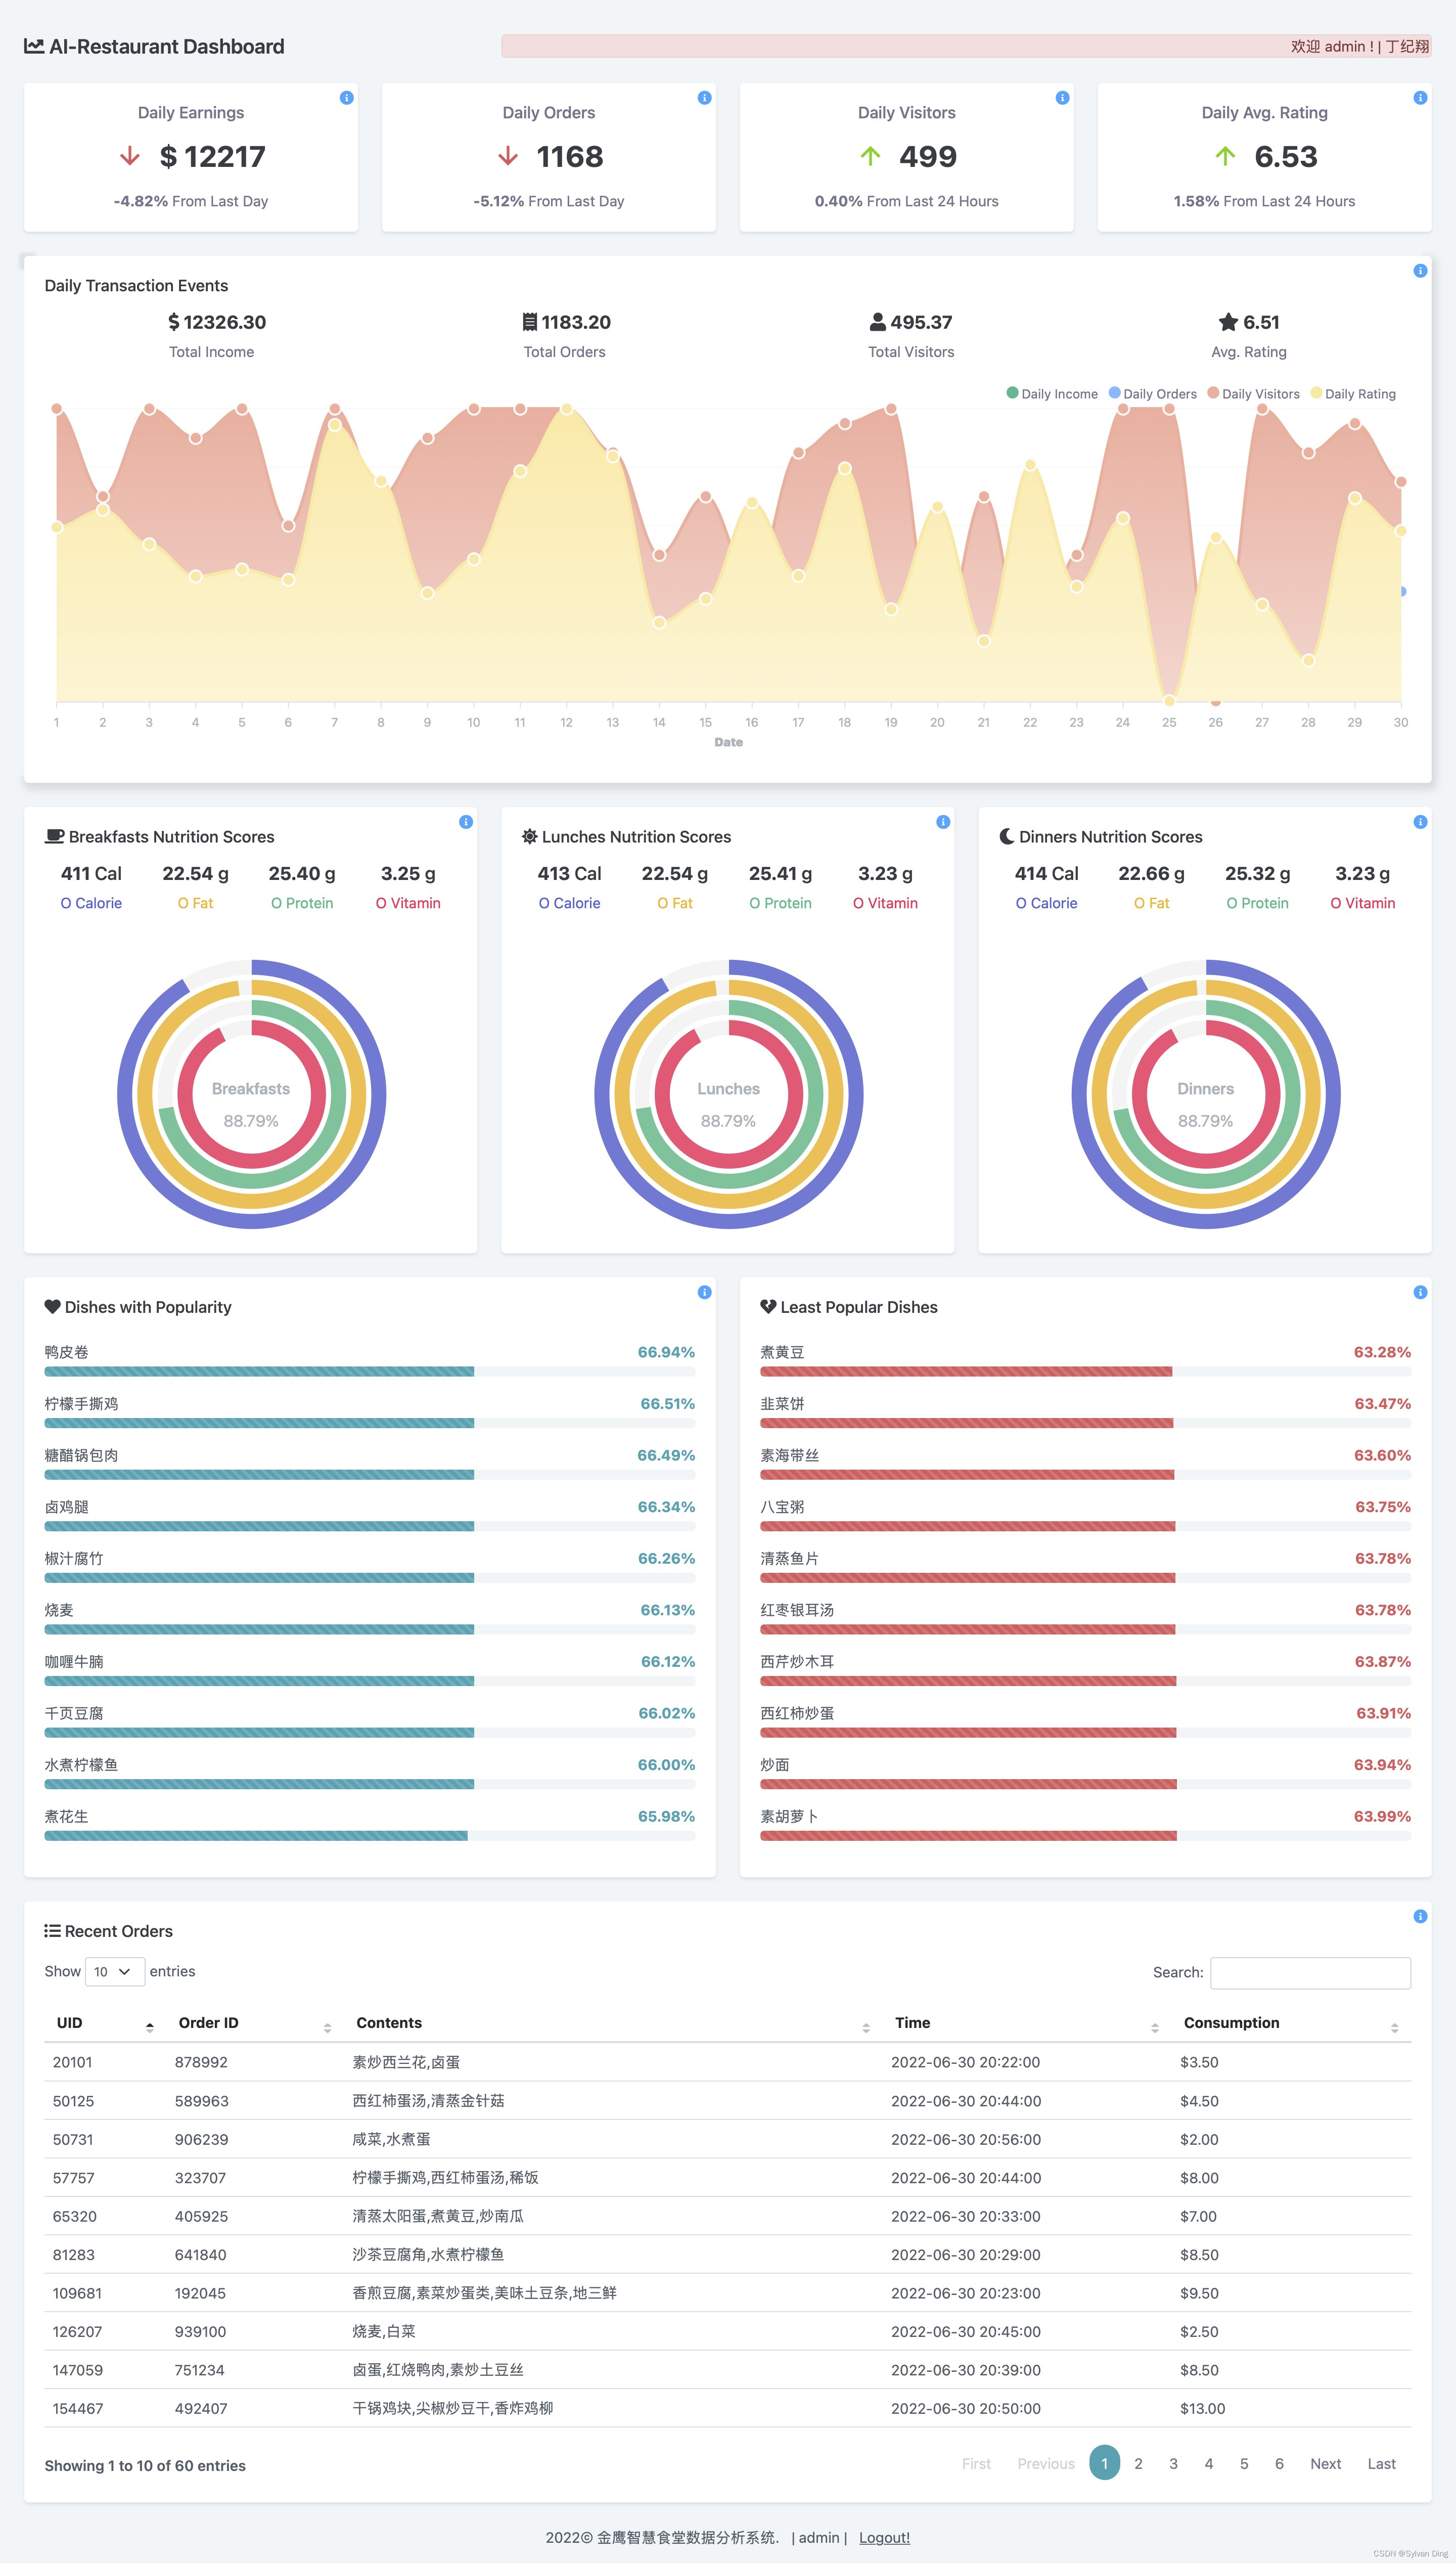The image size is (1456, 2563).
Task: Click the chart-line logo icon beside AI-Restaurant Dashboard
Action: coord(34,46)
